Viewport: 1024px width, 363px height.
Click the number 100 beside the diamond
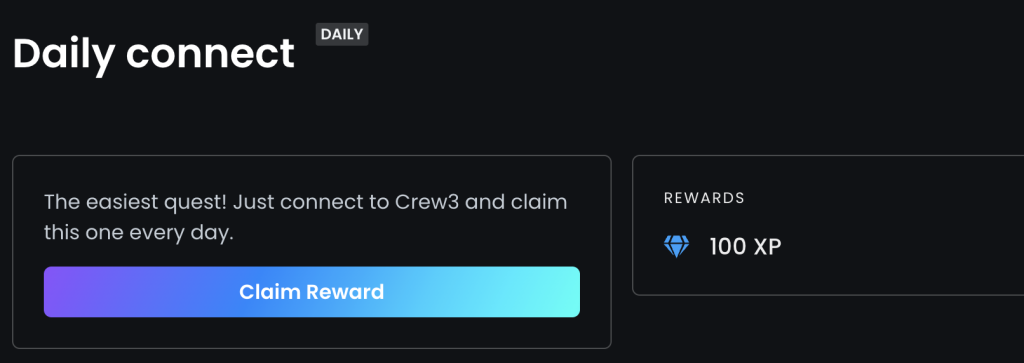click(x=728, y=247)
